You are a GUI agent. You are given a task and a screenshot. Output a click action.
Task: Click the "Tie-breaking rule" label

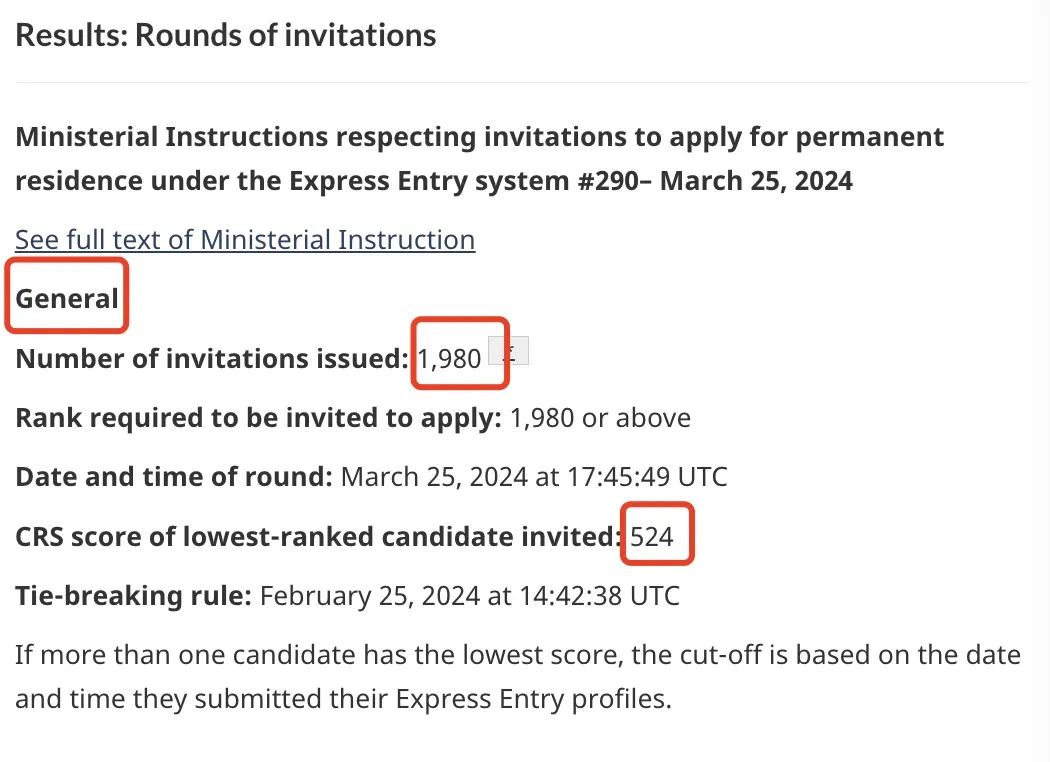click(133, 597)
